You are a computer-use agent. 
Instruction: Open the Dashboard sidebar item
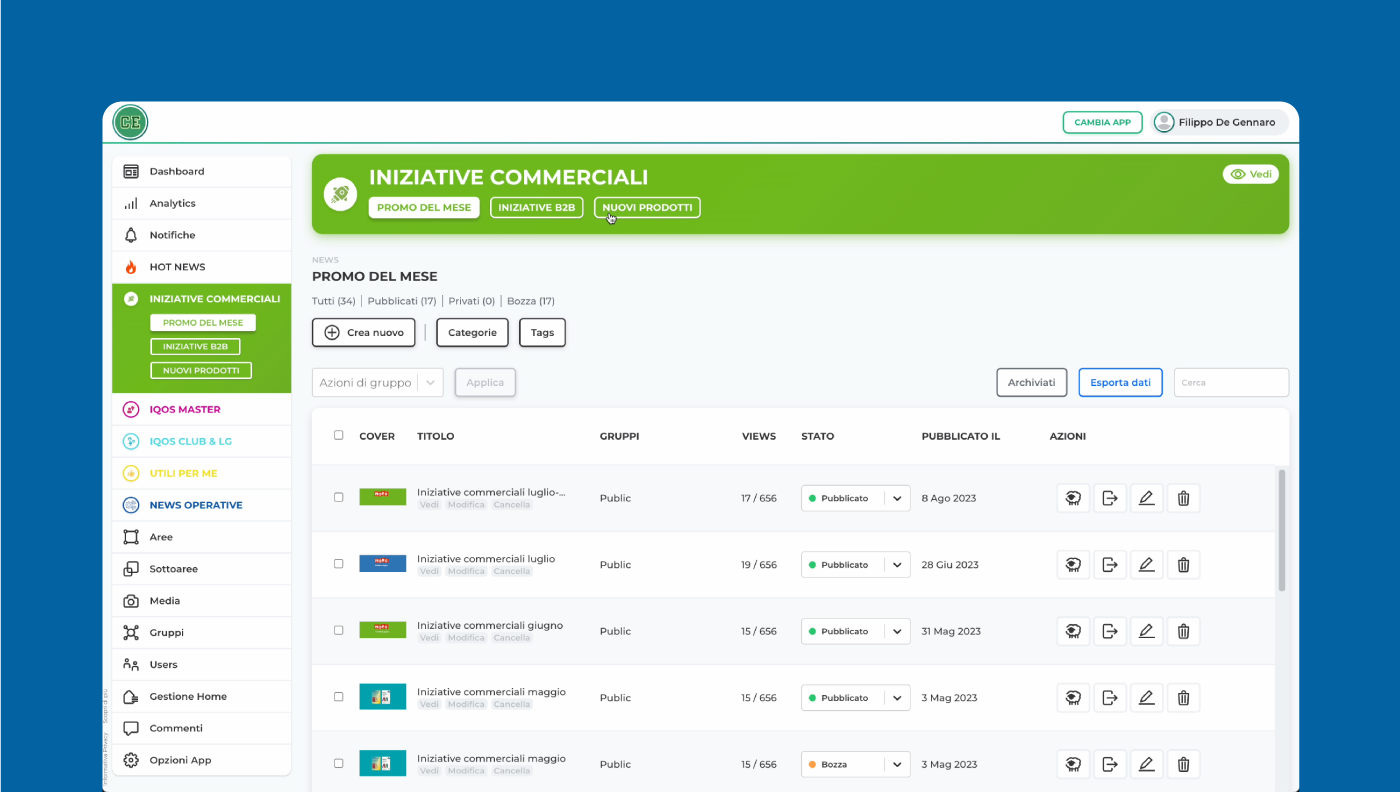point(201,171)
